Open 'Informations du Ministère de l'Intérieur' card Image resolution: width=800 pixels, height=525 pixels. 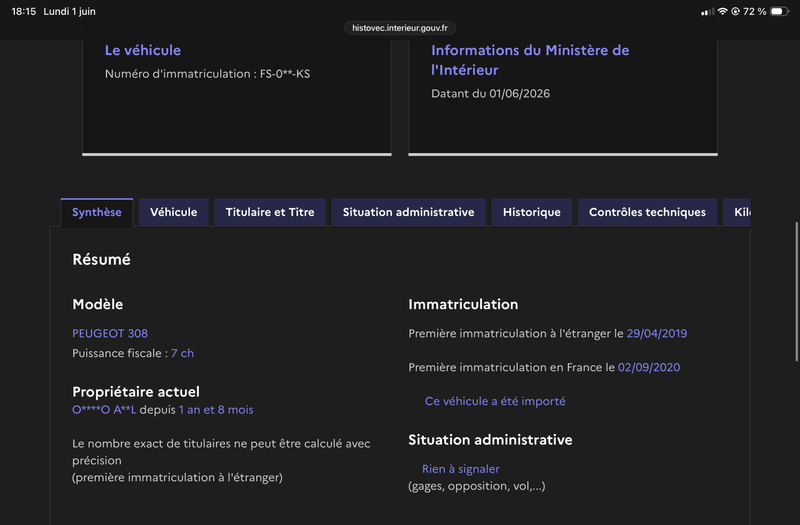pos(530,60)
